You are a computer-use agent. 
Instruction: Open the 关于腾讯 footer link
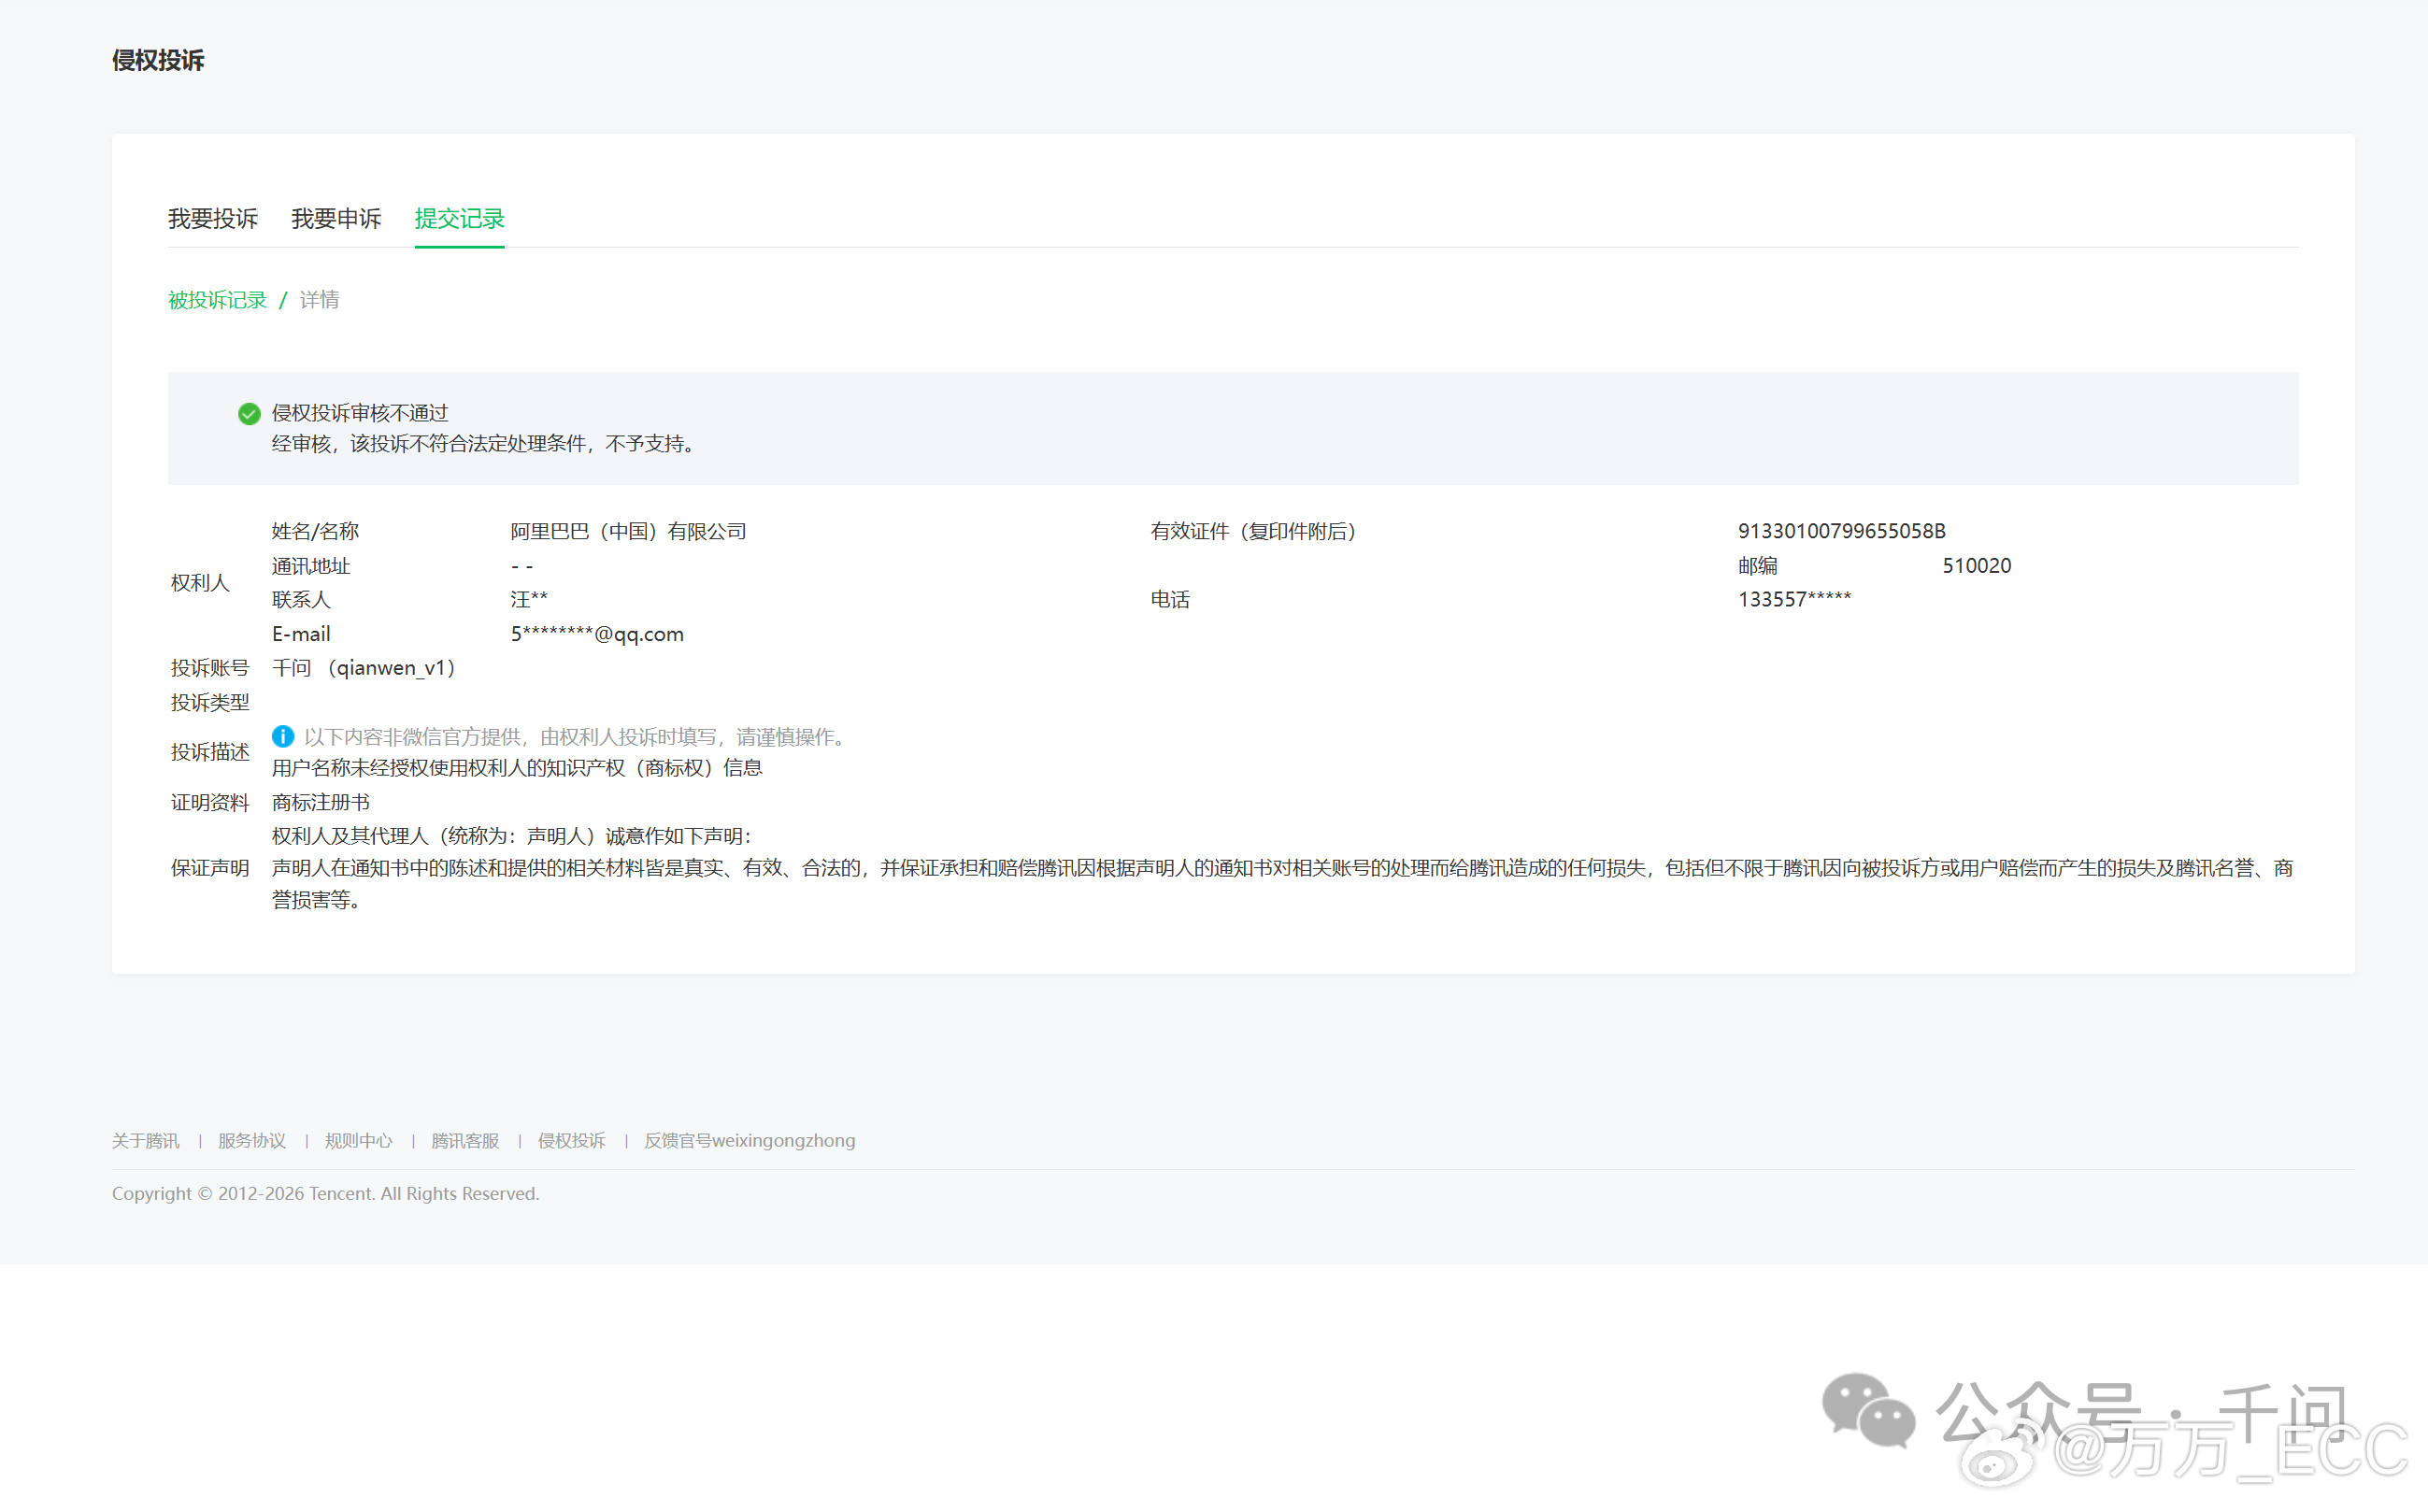tap(146, 1141)
